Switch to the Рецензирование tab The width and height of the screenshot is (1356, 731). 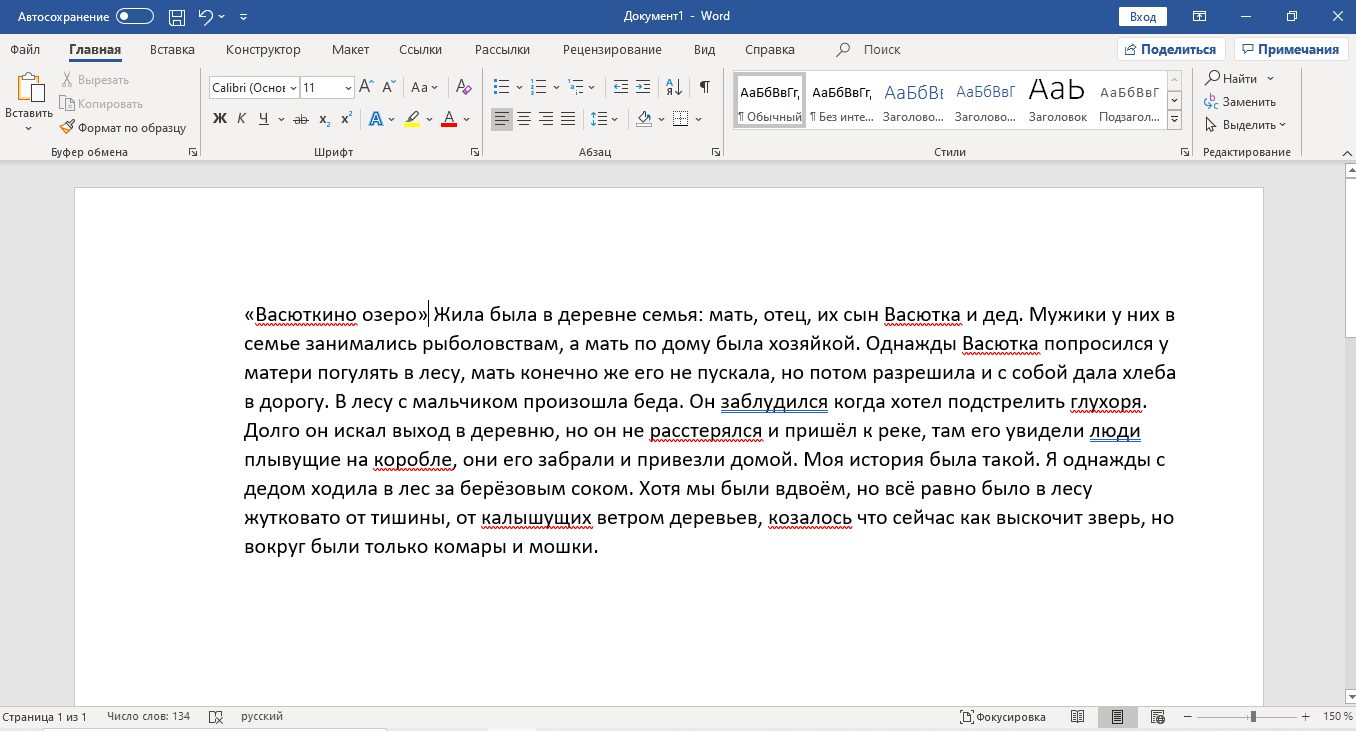612,50
